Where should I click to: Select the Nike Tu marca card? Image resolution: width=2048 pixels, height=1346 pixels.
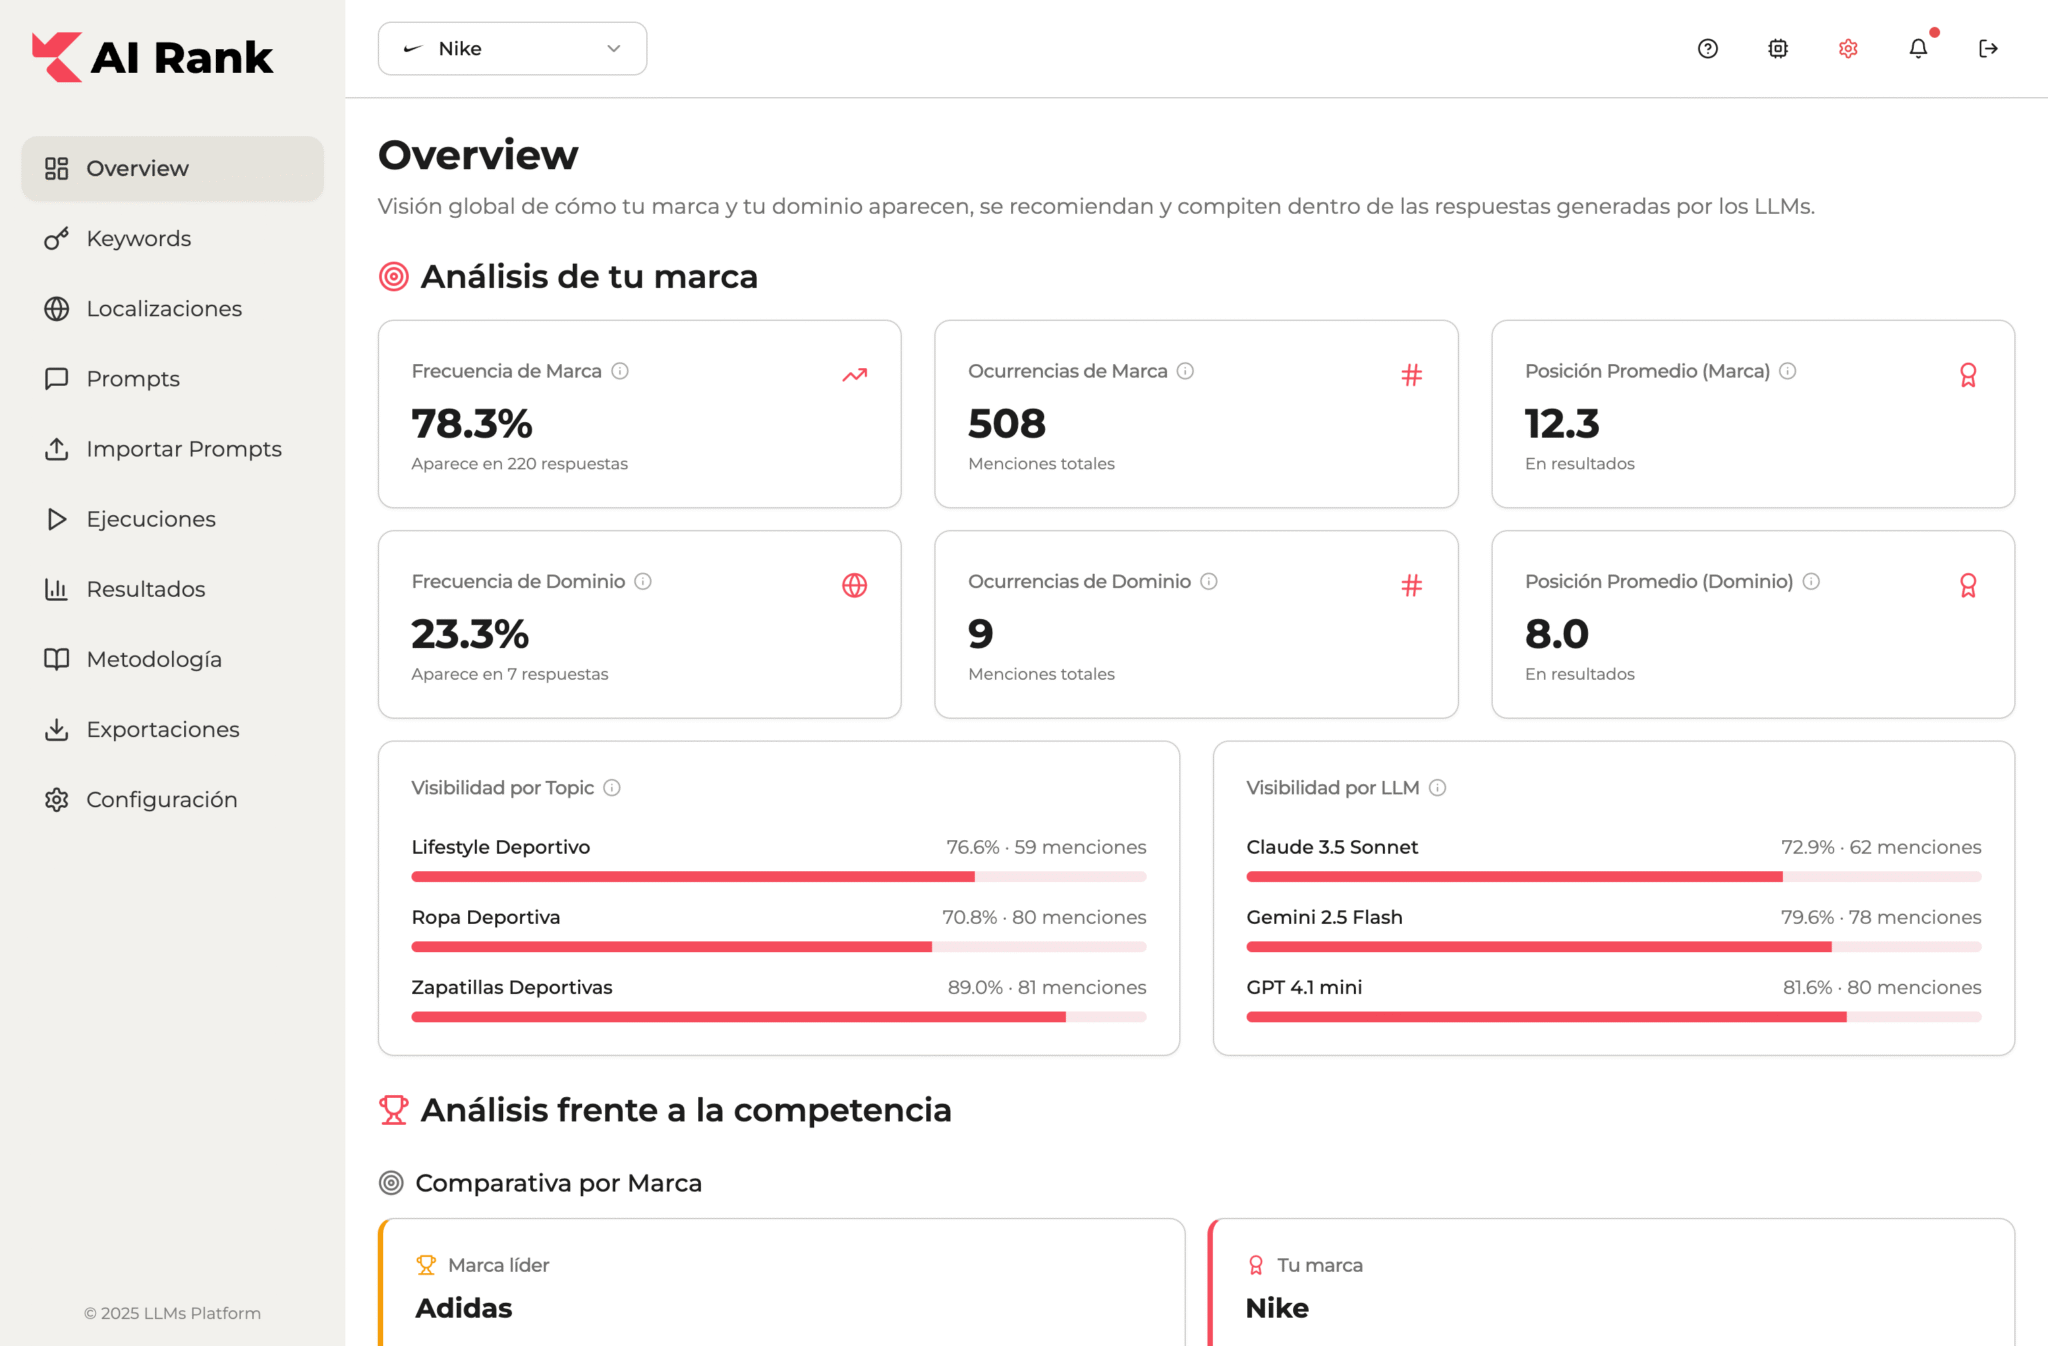1611,1282
